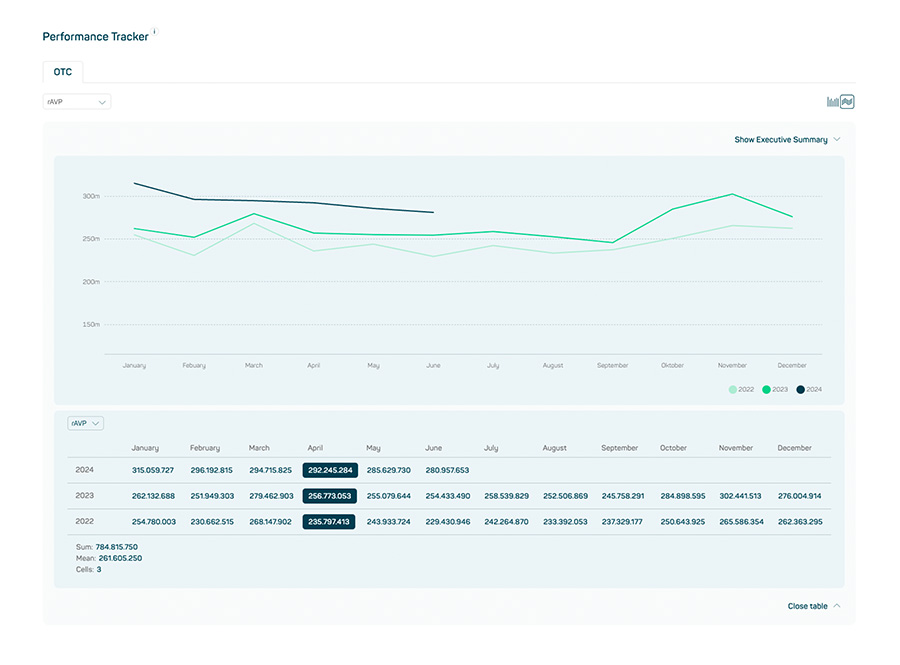The width and height of the screenshot is (900, 665).
Task: Click table cell 296.192.815
Action: point(211,470)
